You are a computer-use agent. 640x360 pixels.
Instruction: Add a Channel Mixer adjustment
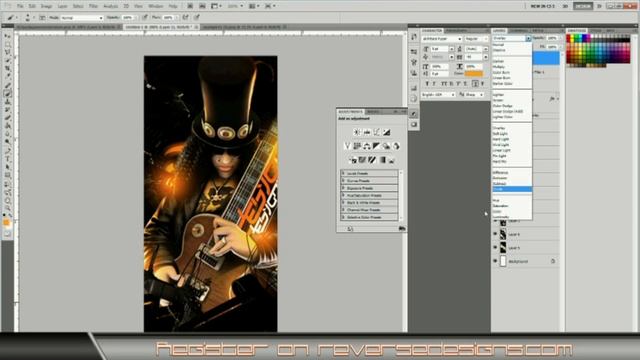[396, 146]
